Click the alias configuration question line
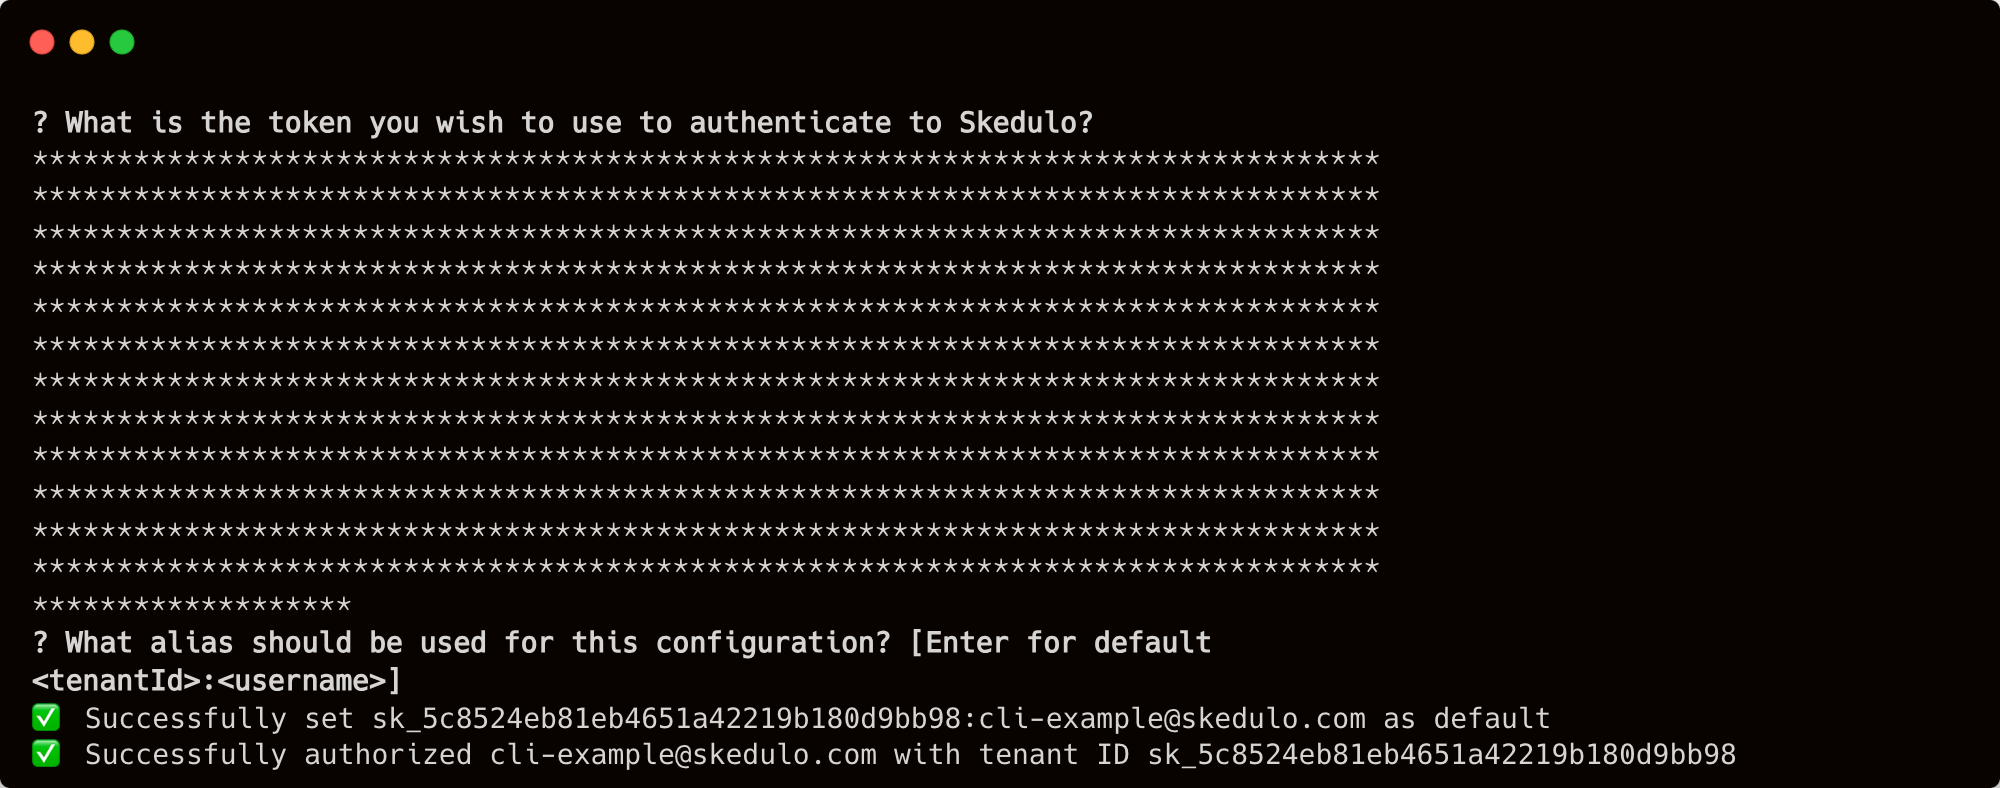2000x788 pixels. pyautogui.click(x=620, y=643)
